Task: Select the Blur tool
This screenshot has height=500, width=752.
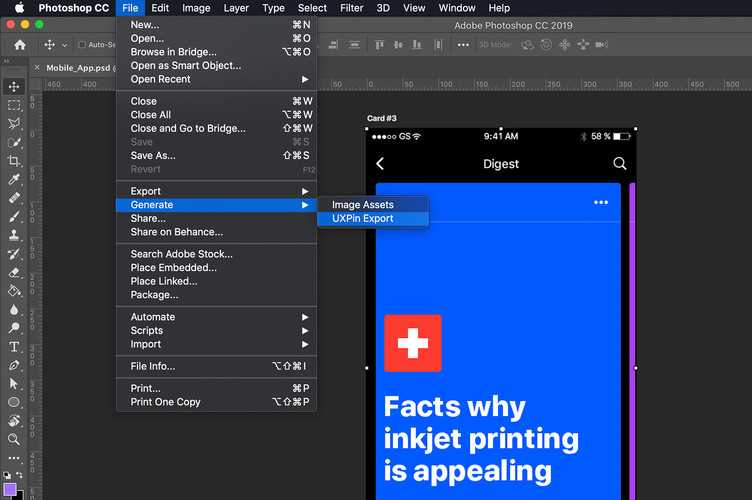Action: point(14,309)
